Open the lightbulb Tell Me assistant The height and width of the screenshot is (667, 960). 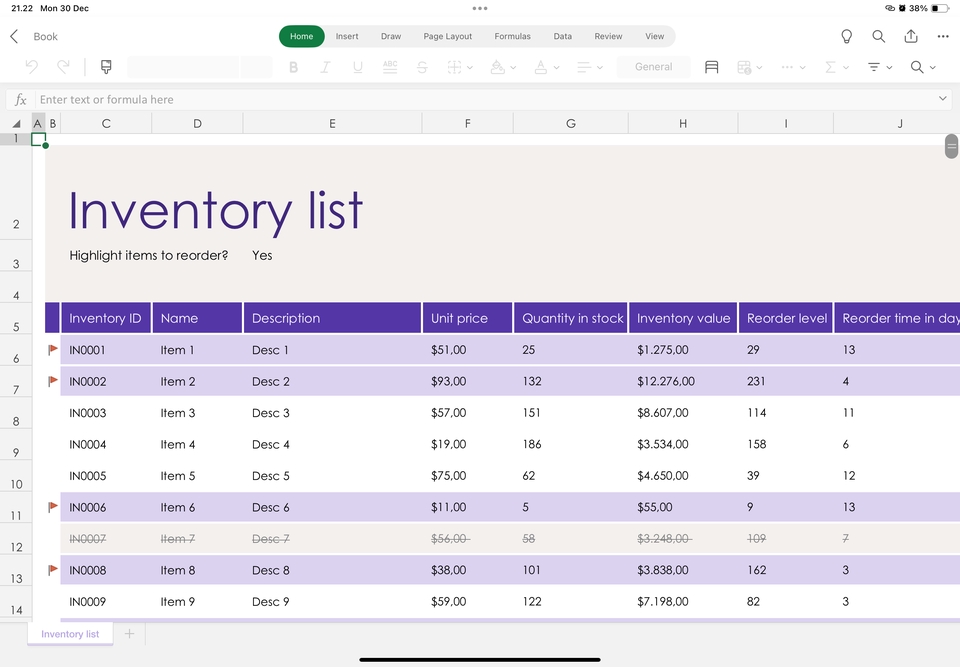[846, 36]
